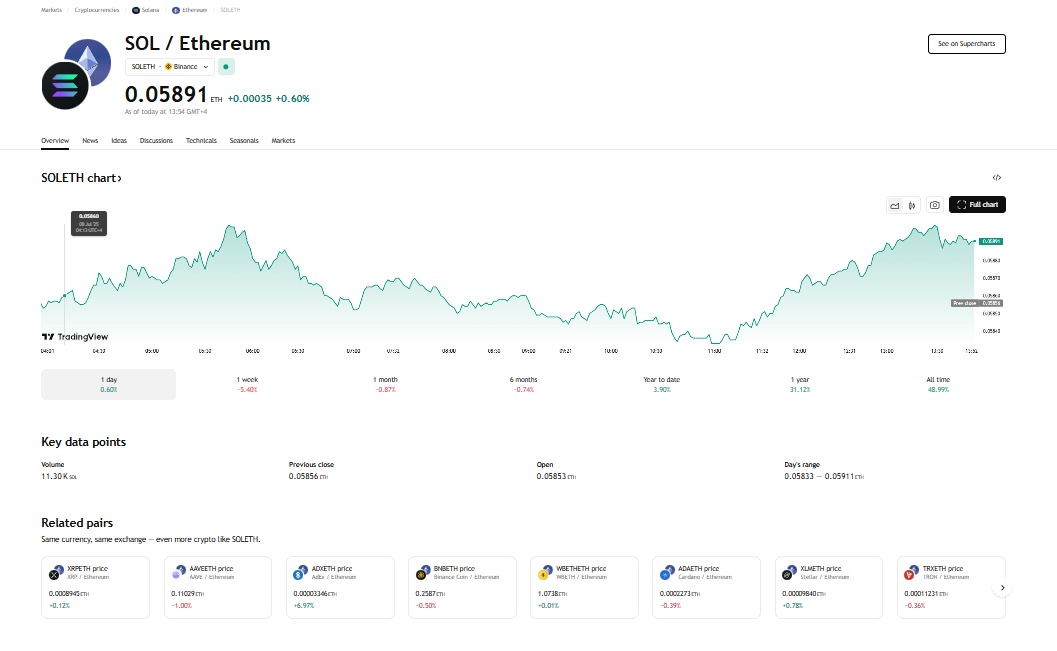Open SOLETH Binance exchange dropdown
Image resolution: width=1057 pixels, height=651 pixels.
(170, 67)
